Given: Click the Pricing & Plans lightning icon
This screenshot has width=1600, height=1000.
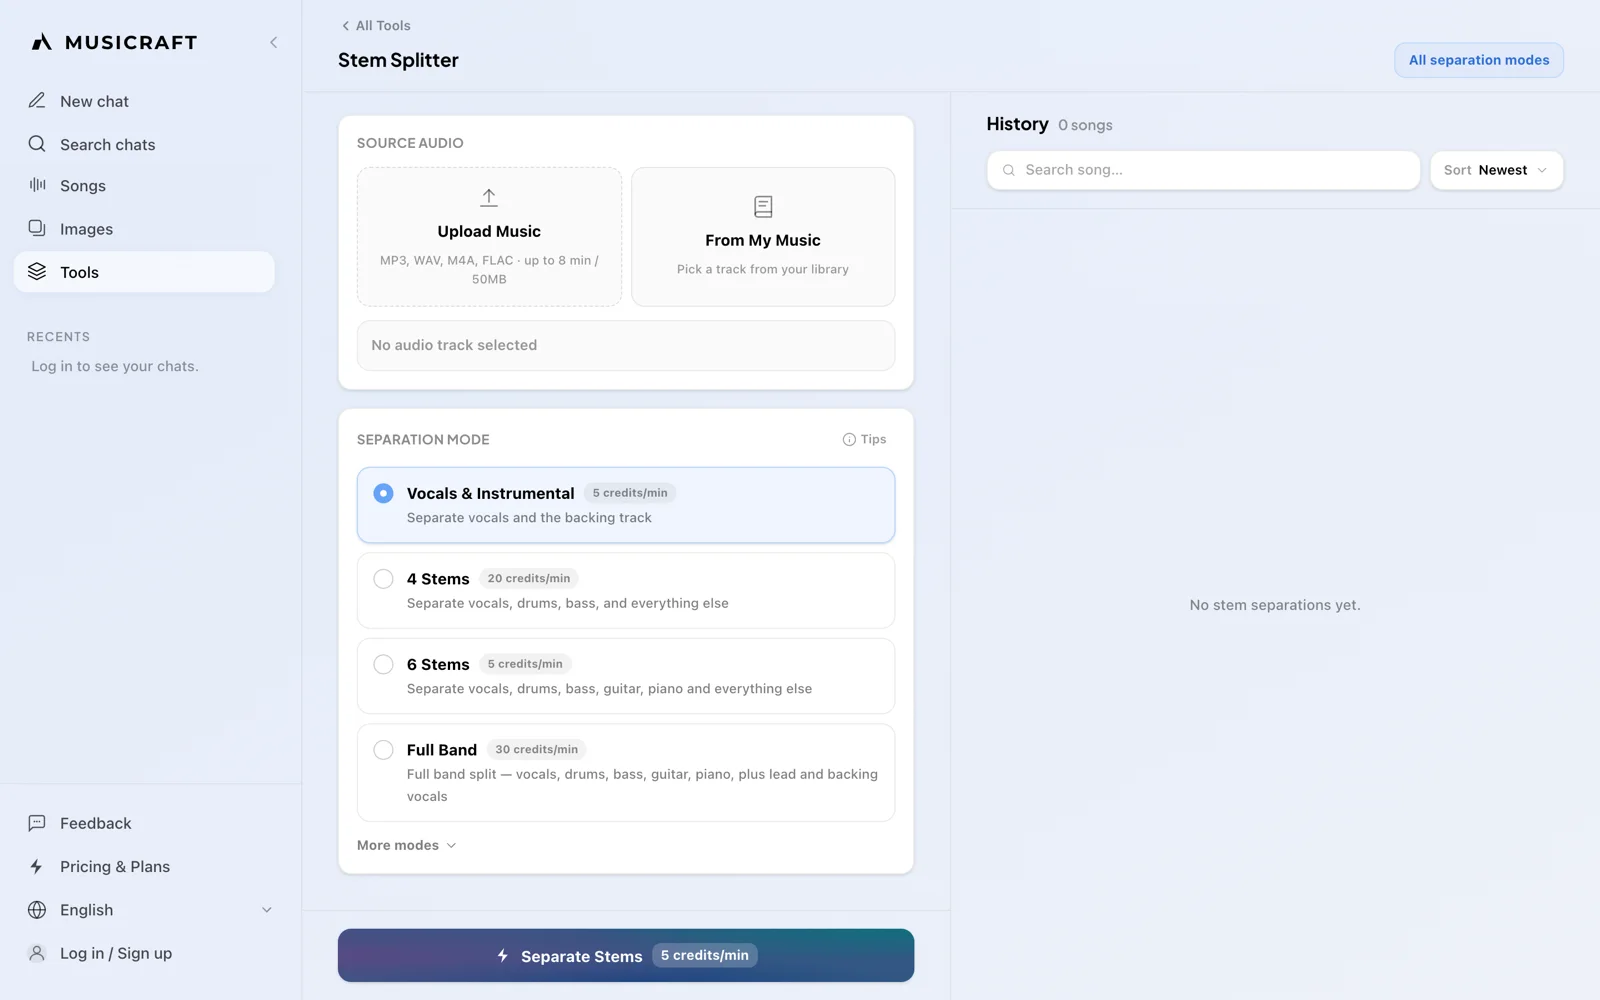Looking at the screenshot, I should coord(37,866).
